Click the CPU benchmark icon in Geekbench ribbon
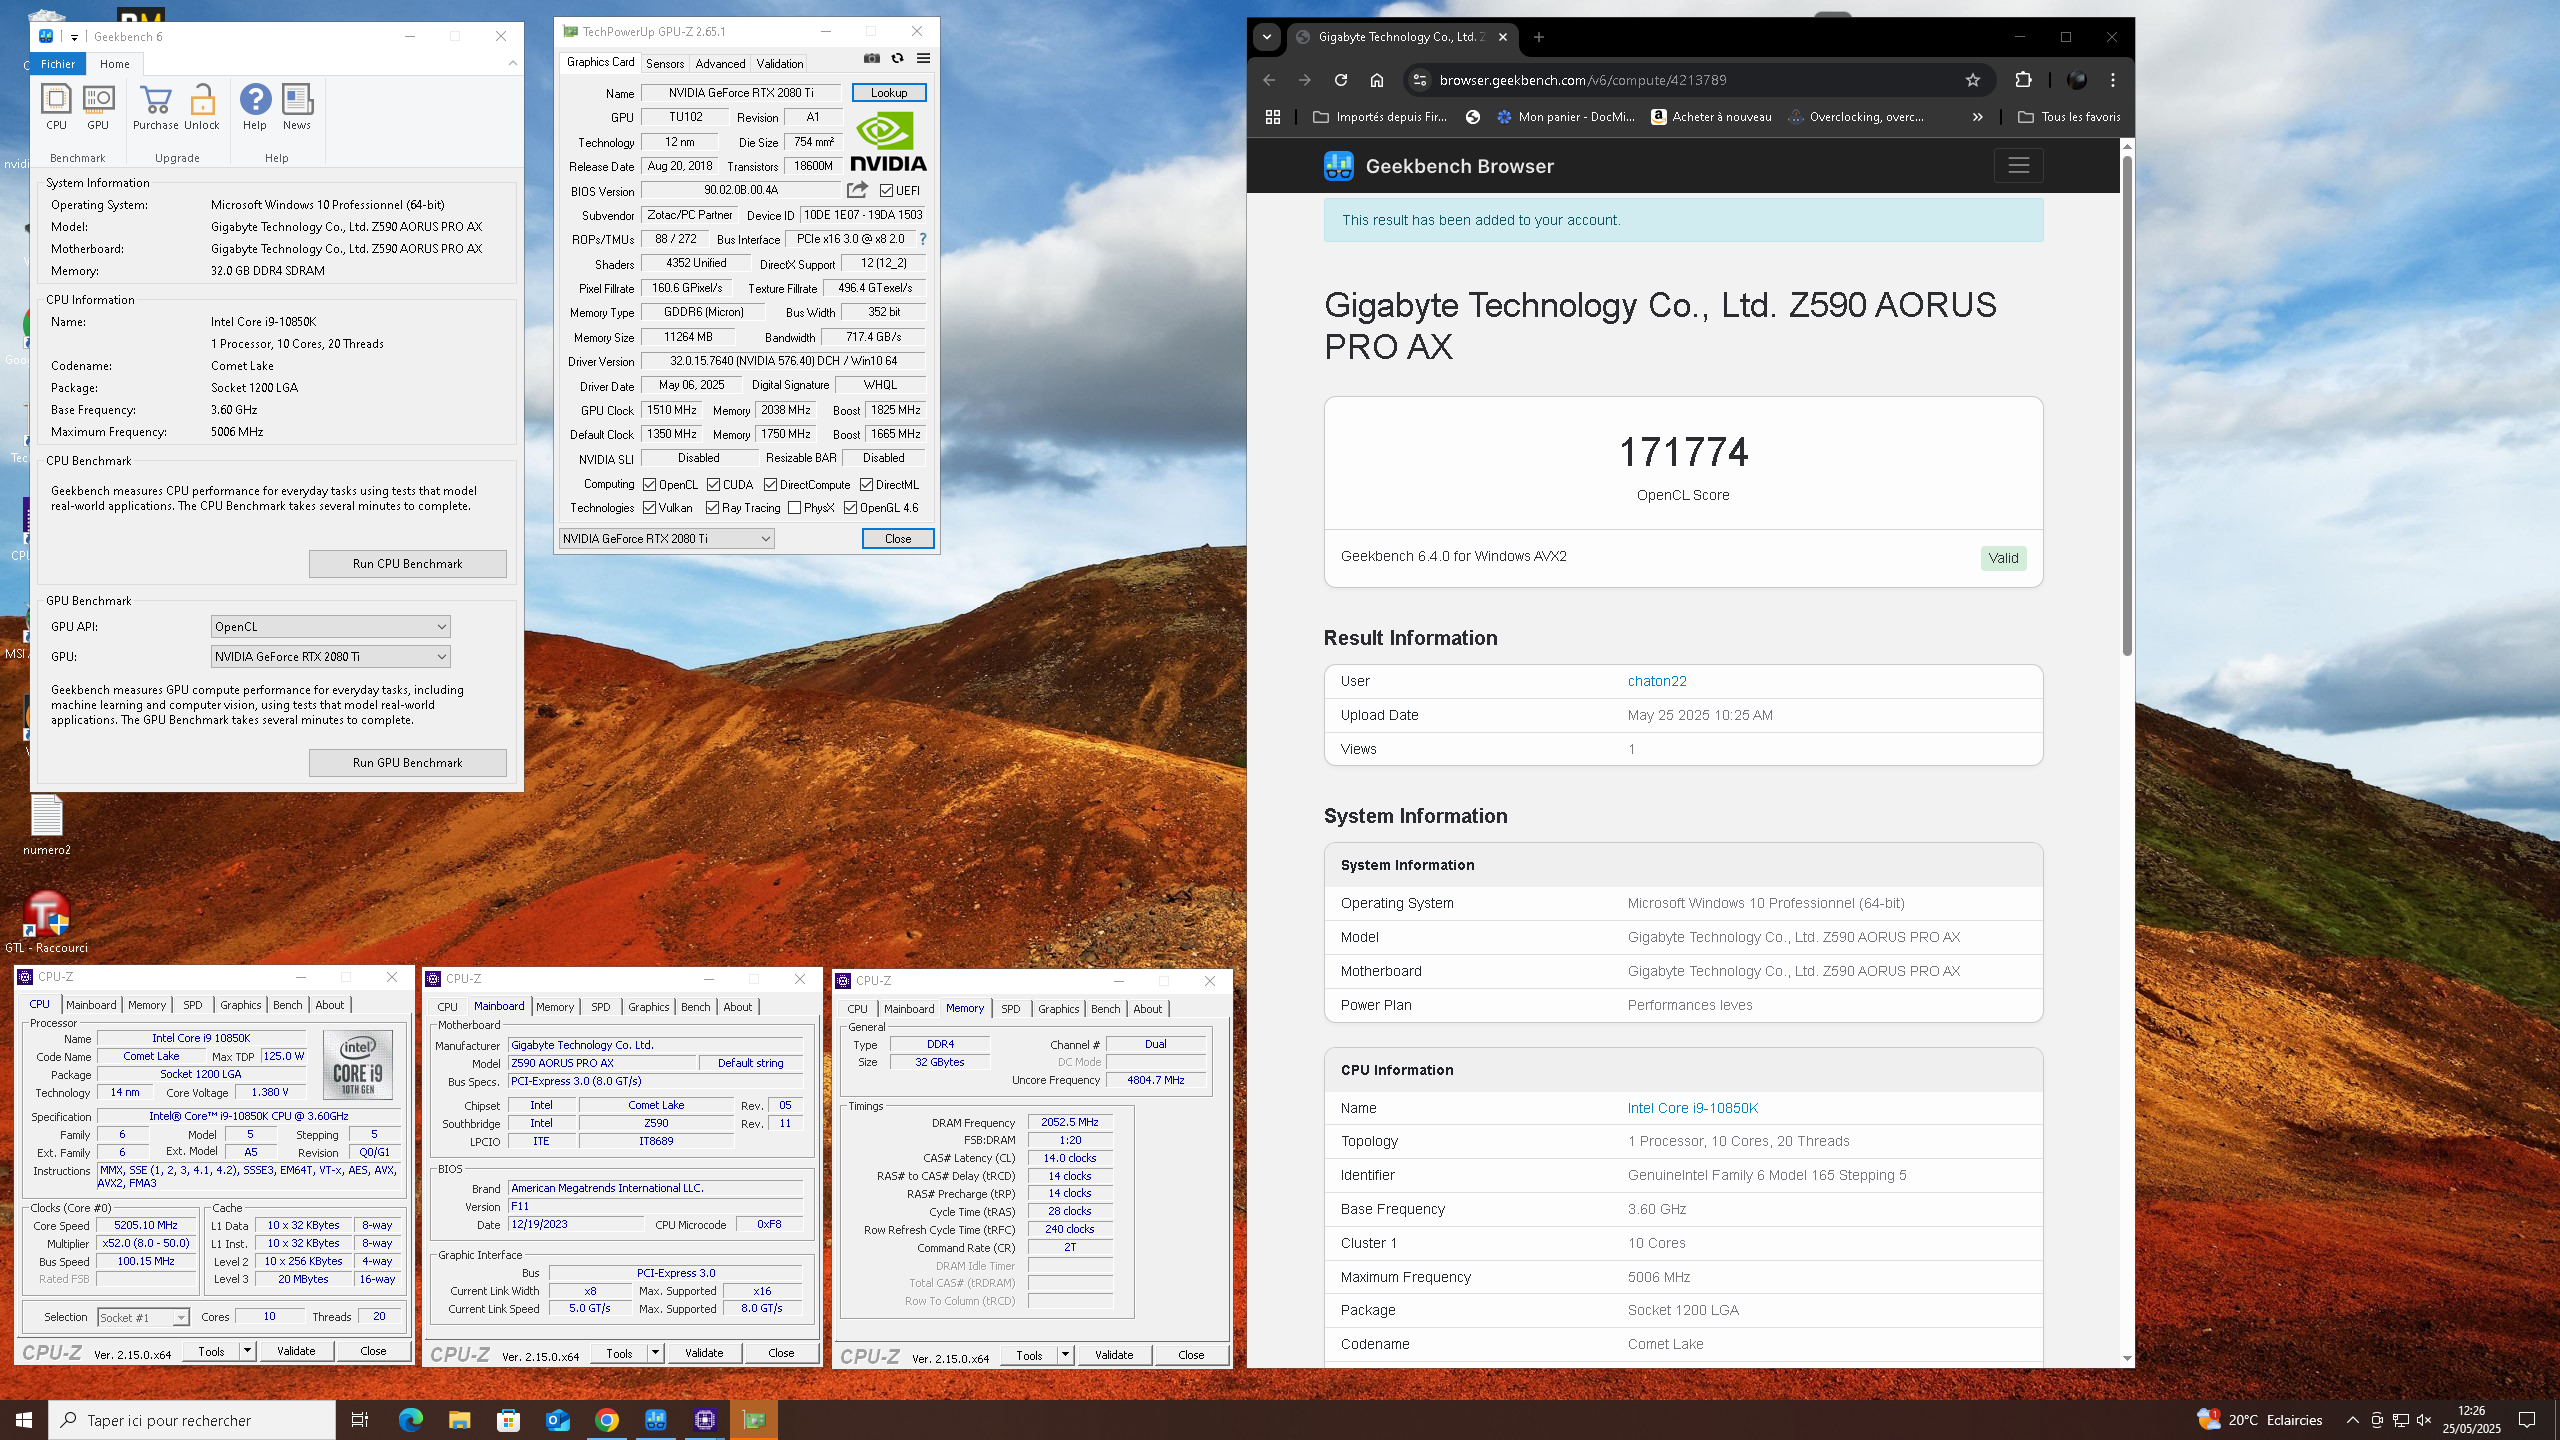The height and width of the screenshot is (1440, 2560). coord(56,107)
